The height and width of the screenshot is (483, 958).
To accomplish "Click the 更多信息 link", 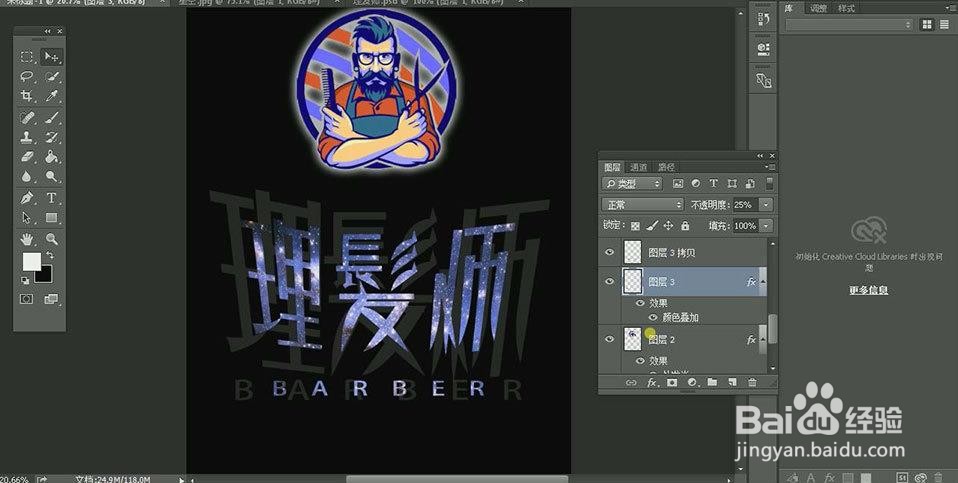I will (x=868, y=291).
